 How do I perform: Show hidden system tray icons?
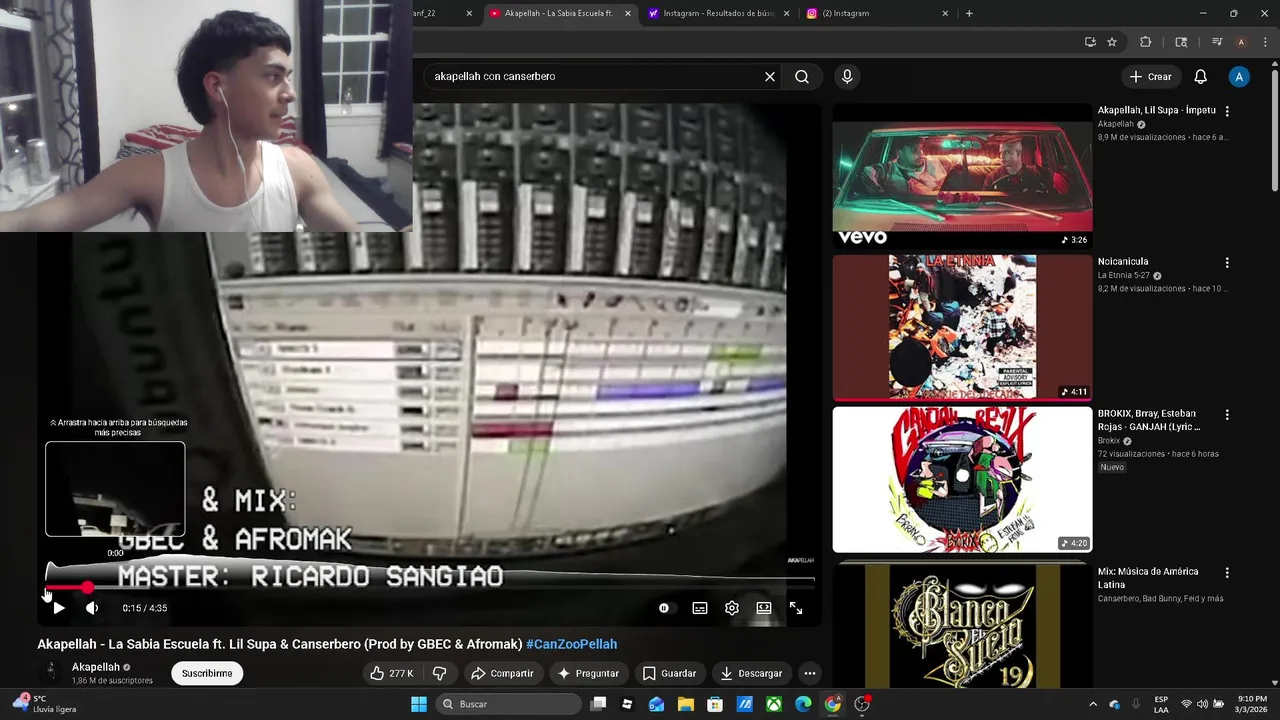[x=1092, y=704]
